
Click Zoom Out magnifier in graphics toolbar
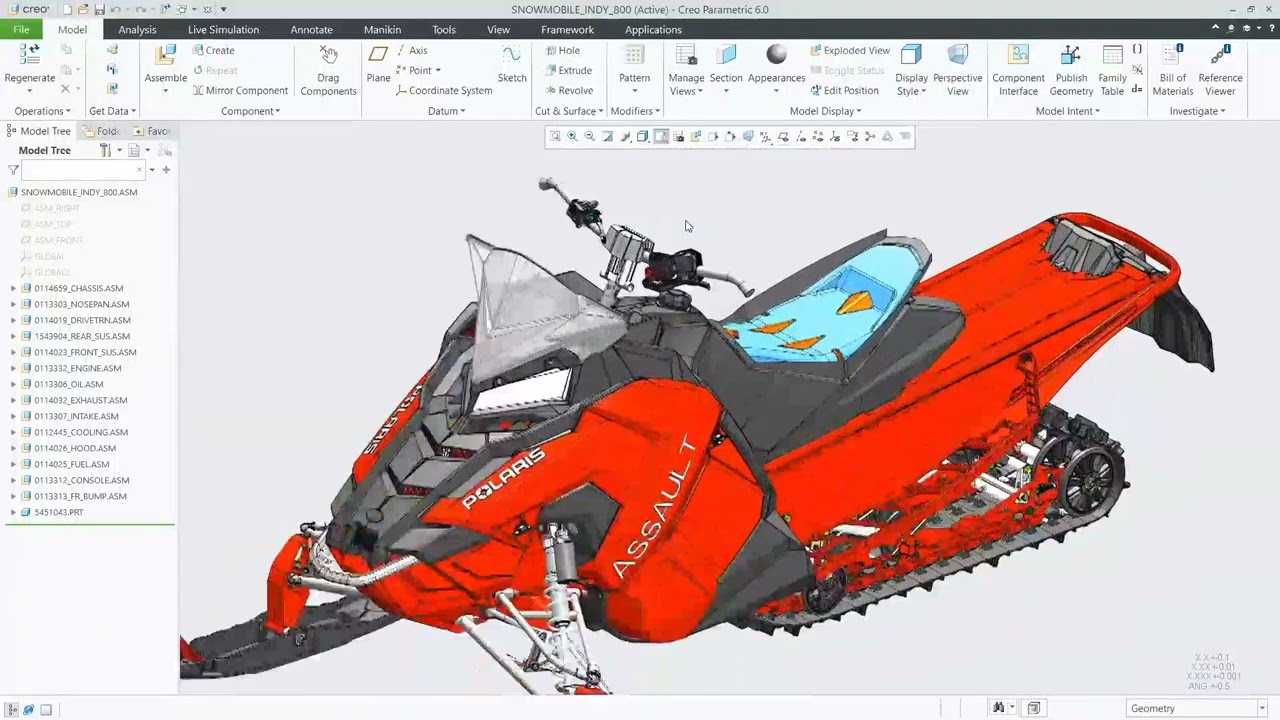[x=589, y=137]
